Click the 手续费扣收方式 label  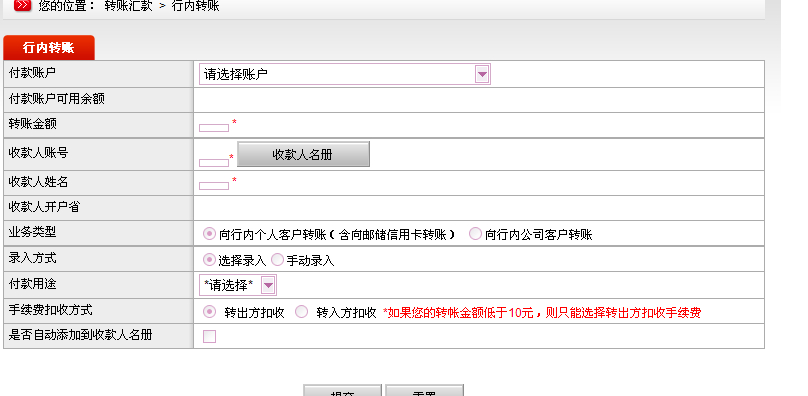click(x=50, y=310)
